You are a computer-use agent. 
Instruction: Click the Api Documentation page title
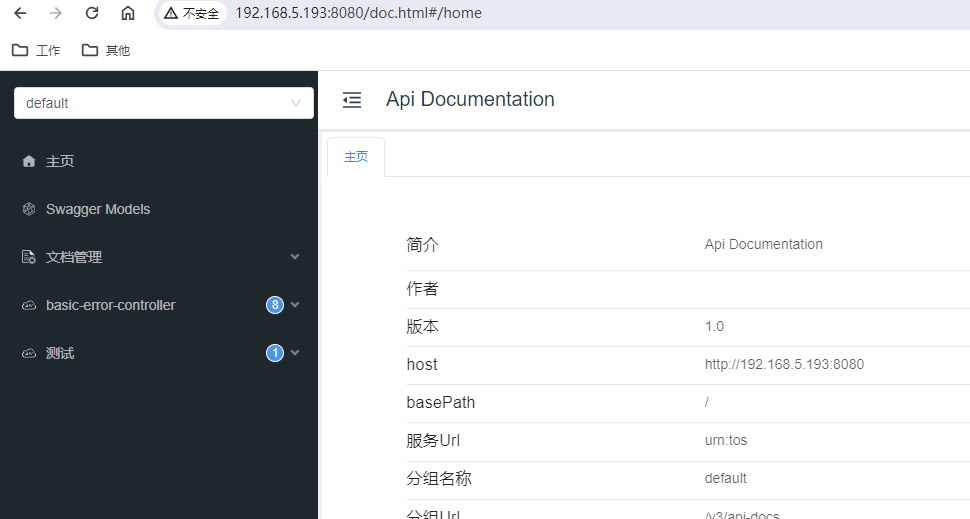click(x=470, y=99)
